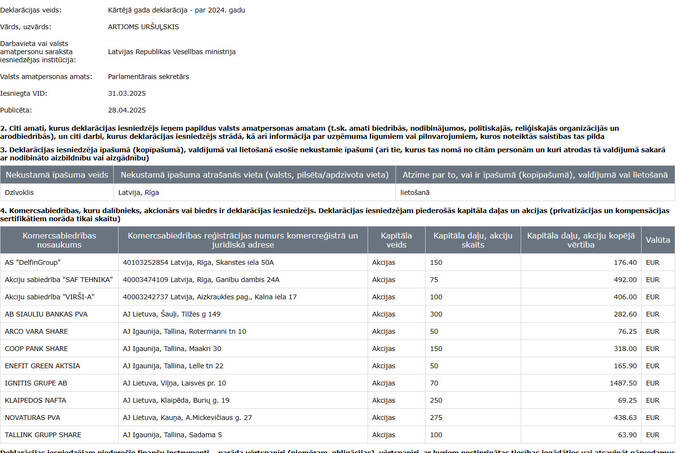Image resolution: width=680 pixels, height=453 pixels.
Task: Click share count 250 for KLAIPEDOS NAFTA
Action: [436, 400]
